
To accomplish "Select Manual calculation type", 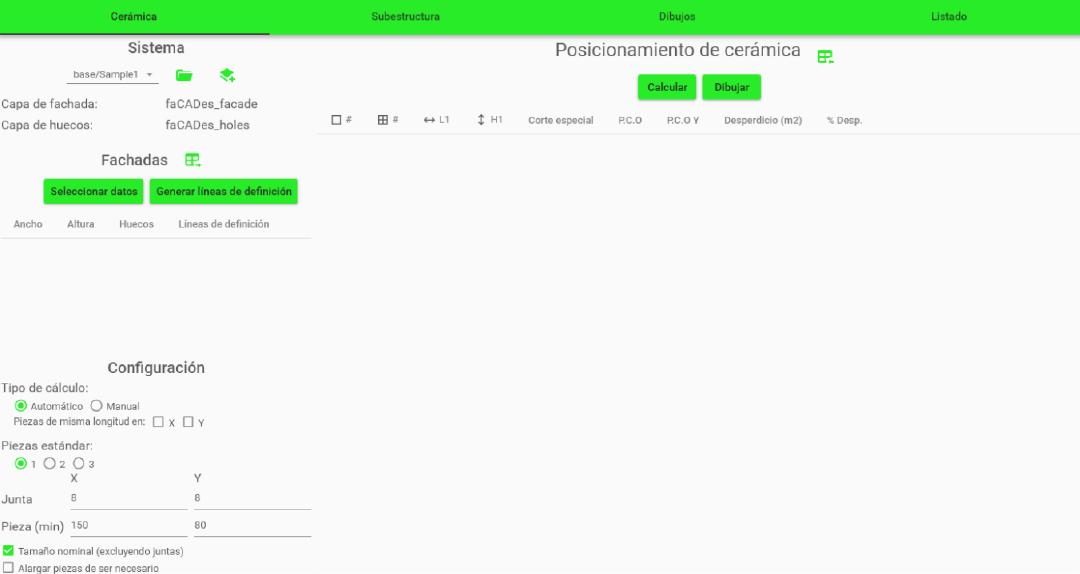I will [97, 406].
